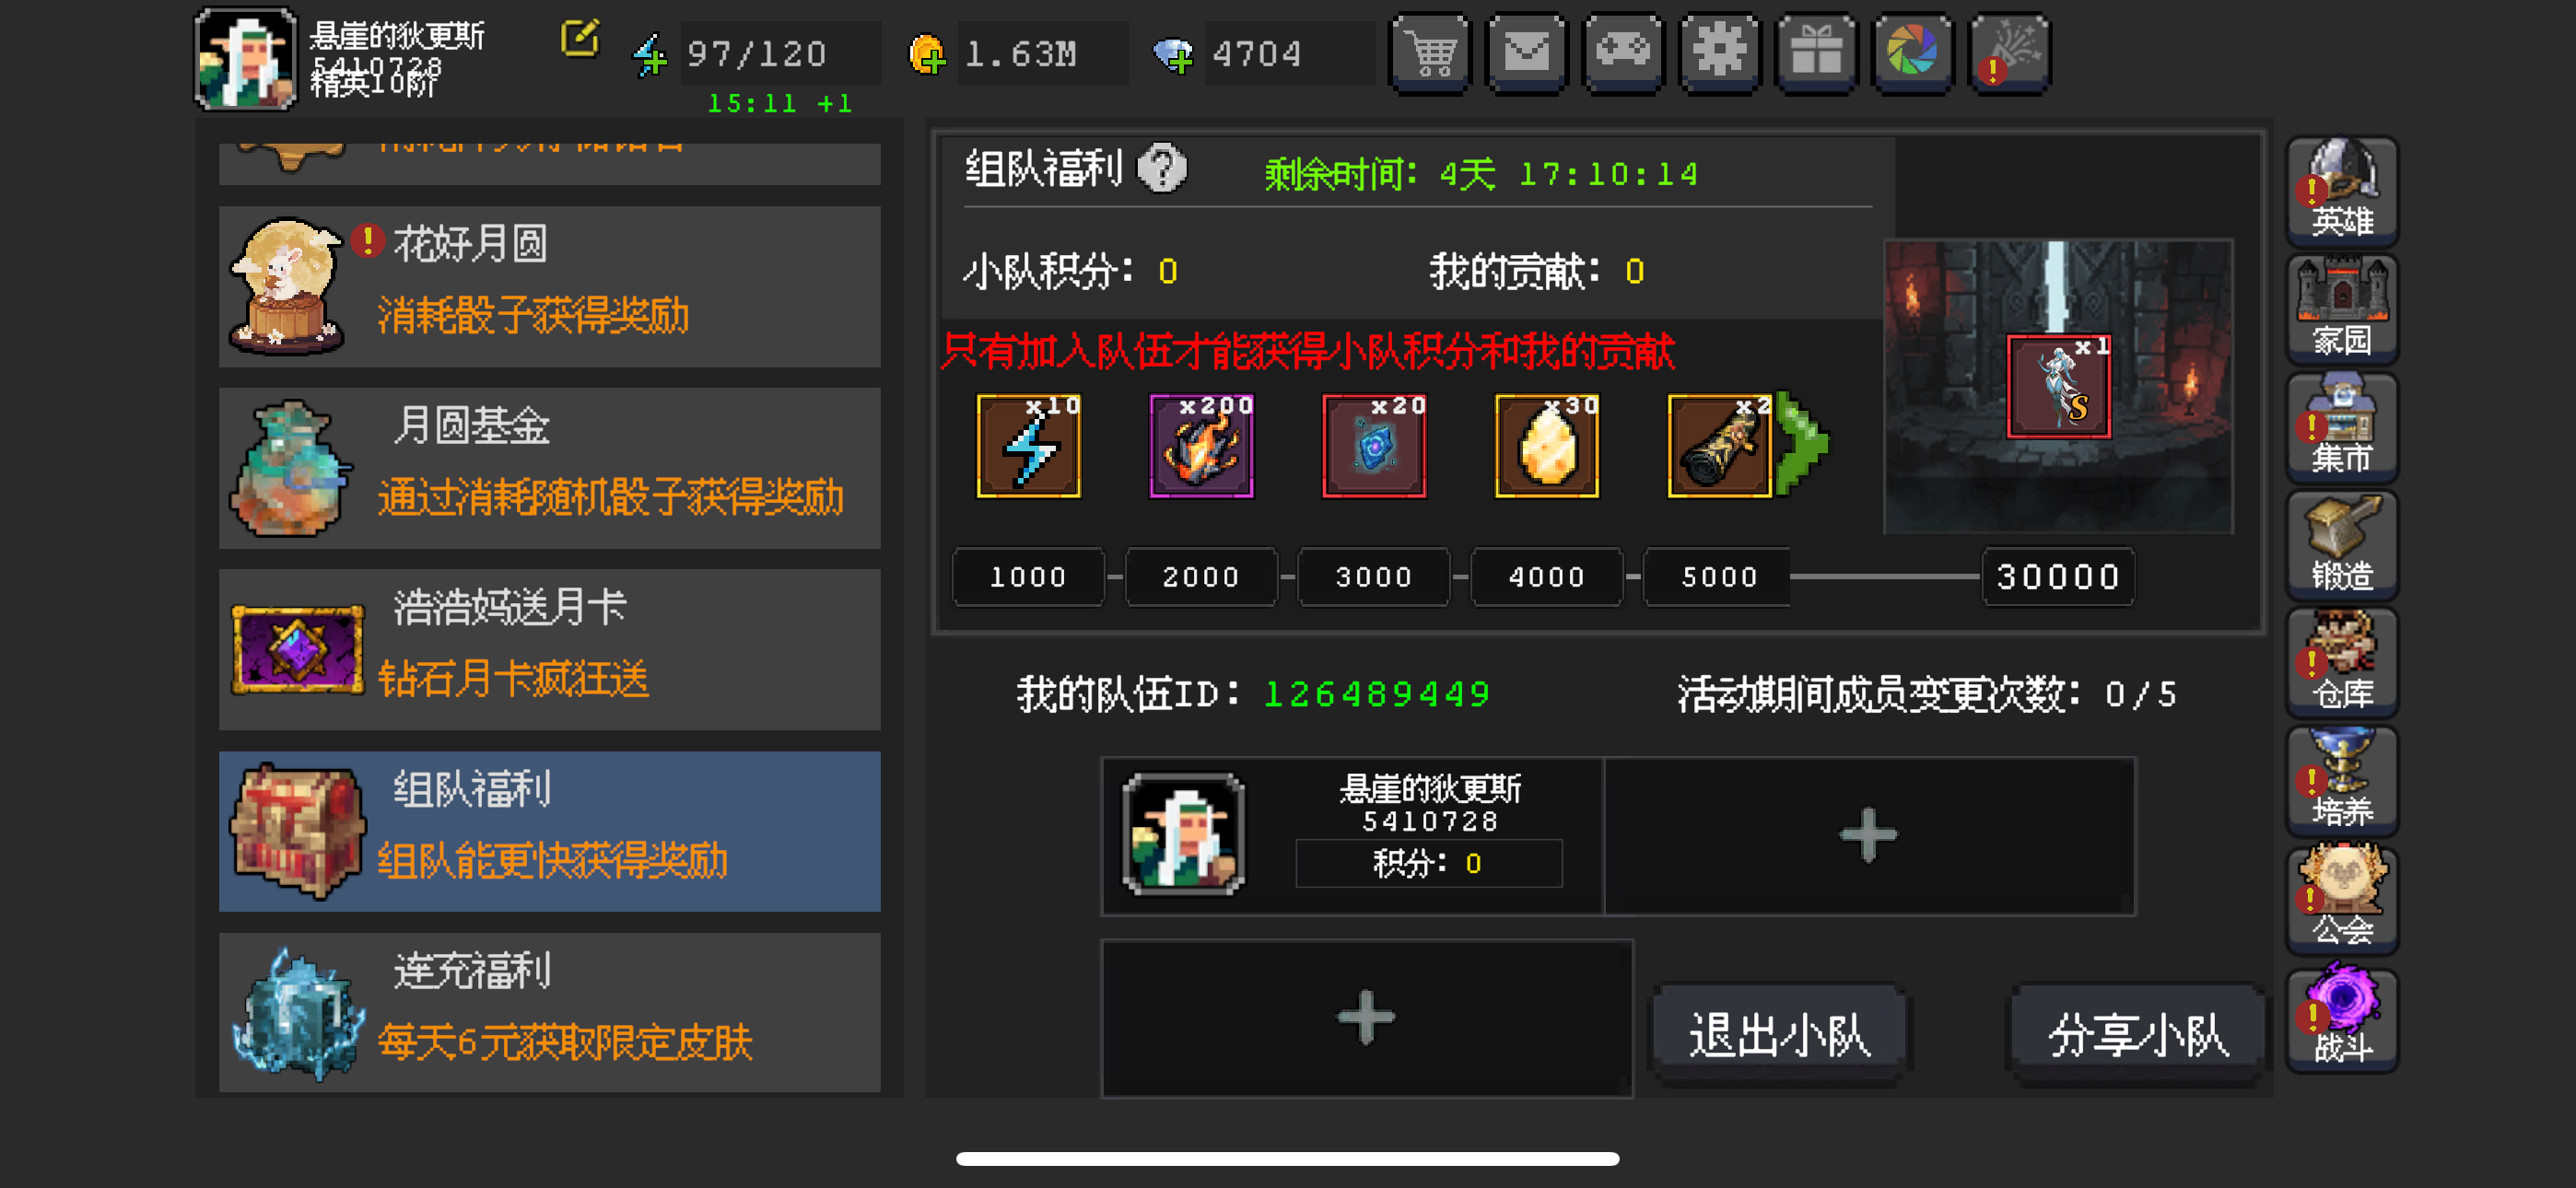Click the 退出小队 button
The width and height of the screenshot is (2576, 1188).
point(1779,1034)
